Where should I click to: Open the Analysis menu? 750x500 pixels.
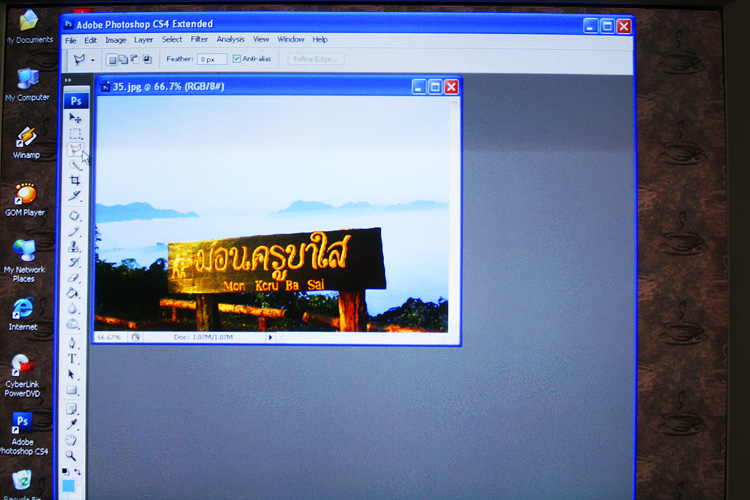click(x=231, y=39)
